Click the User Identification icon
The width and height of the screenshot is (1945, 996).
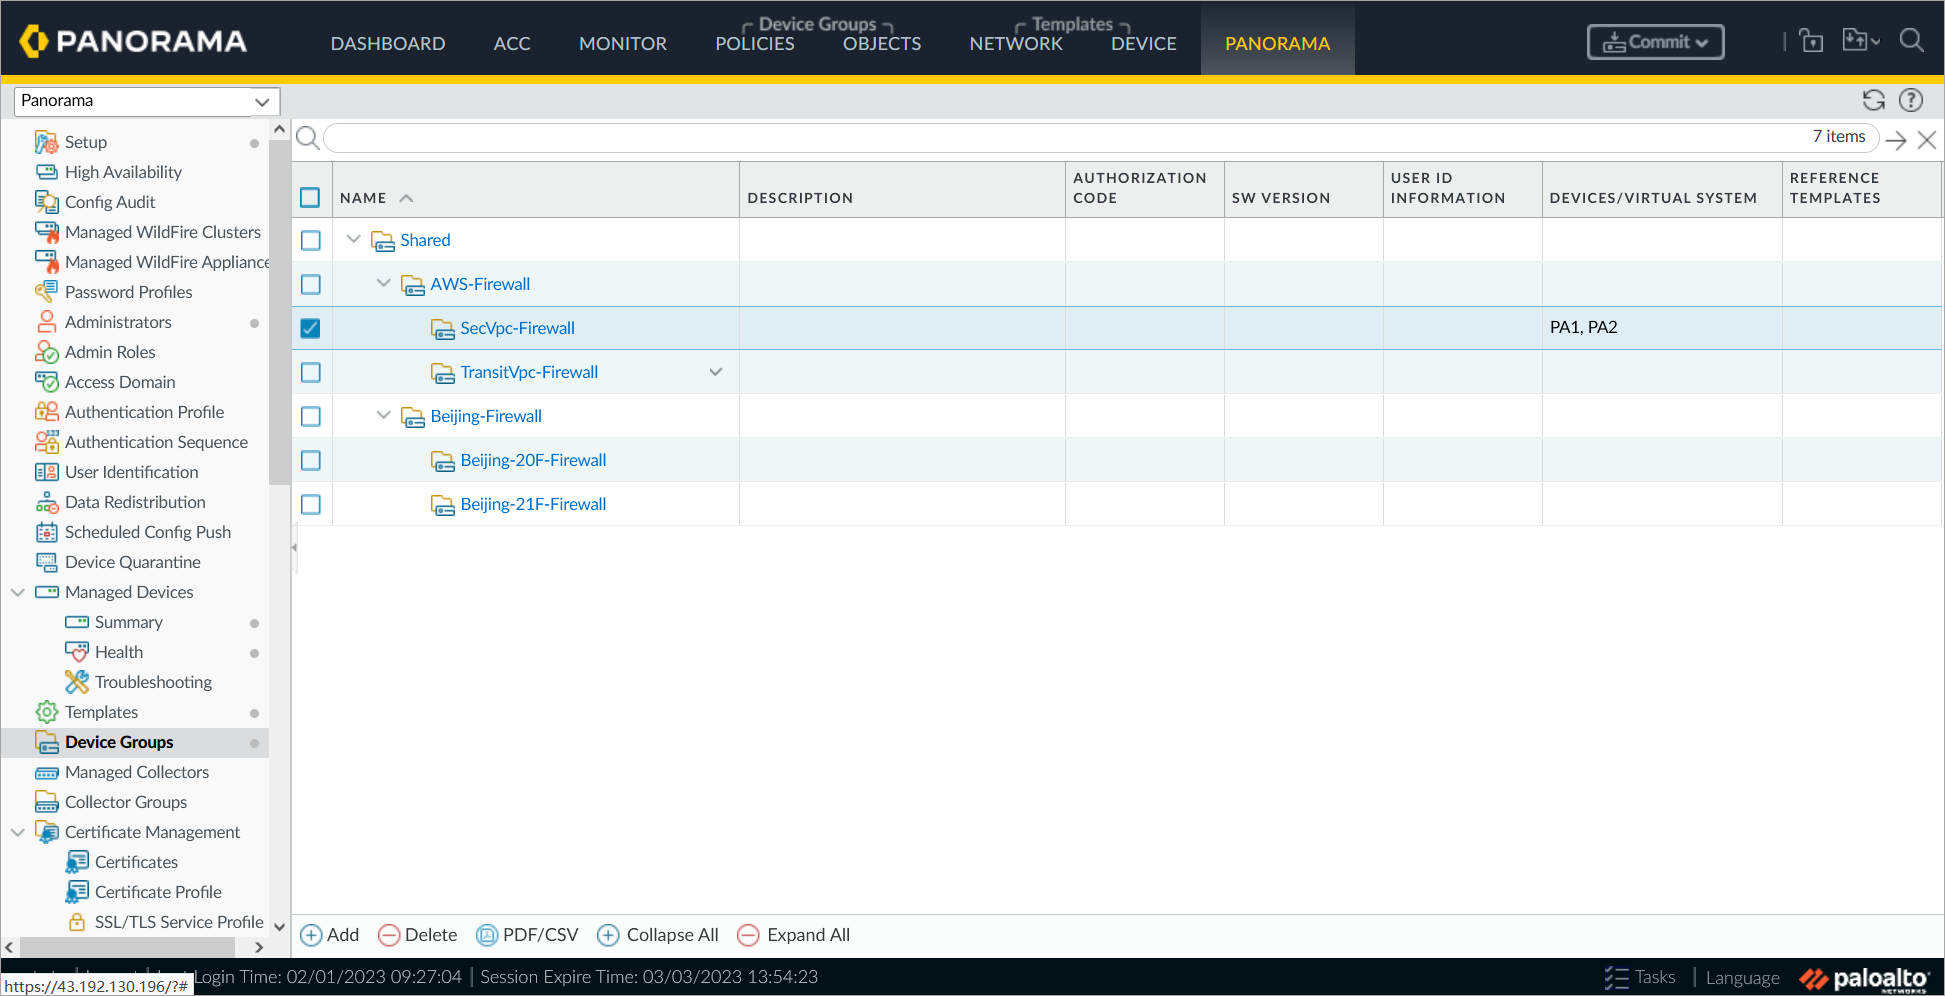pos(46,472)
